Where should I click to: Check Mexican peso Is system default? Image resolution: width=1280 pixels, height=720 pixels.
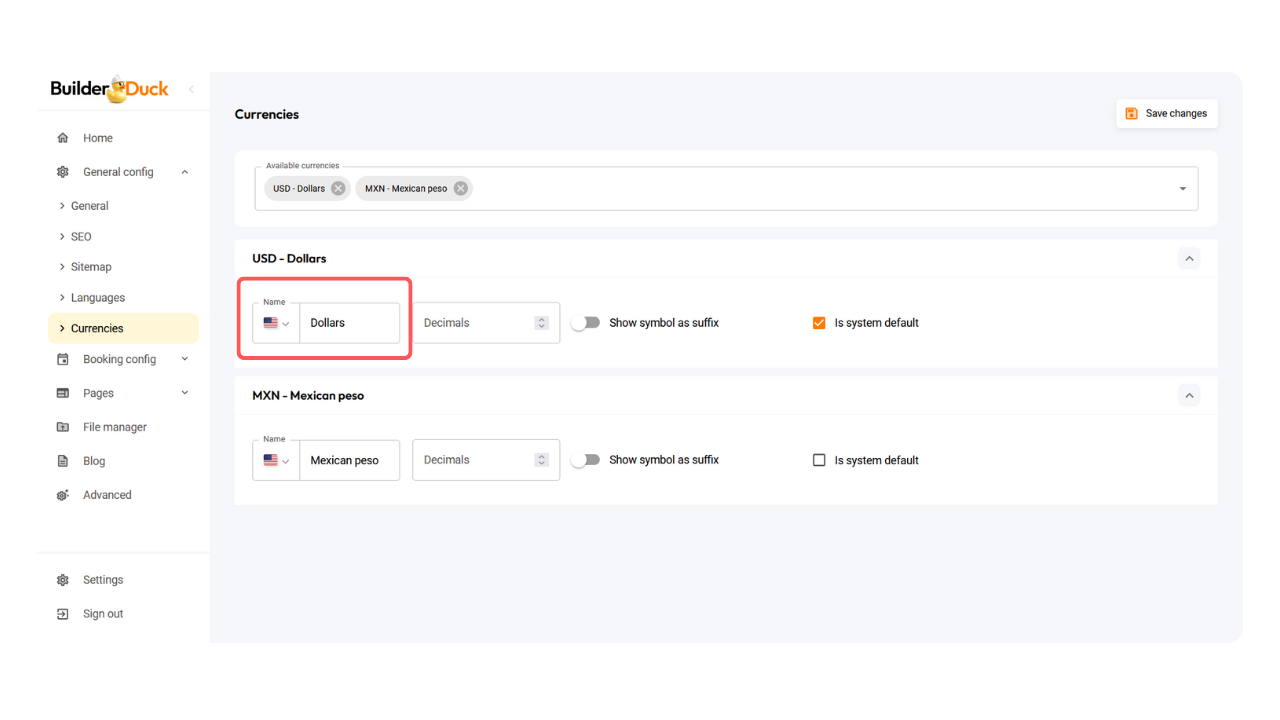pyautogui.click(x=819, y=460)
